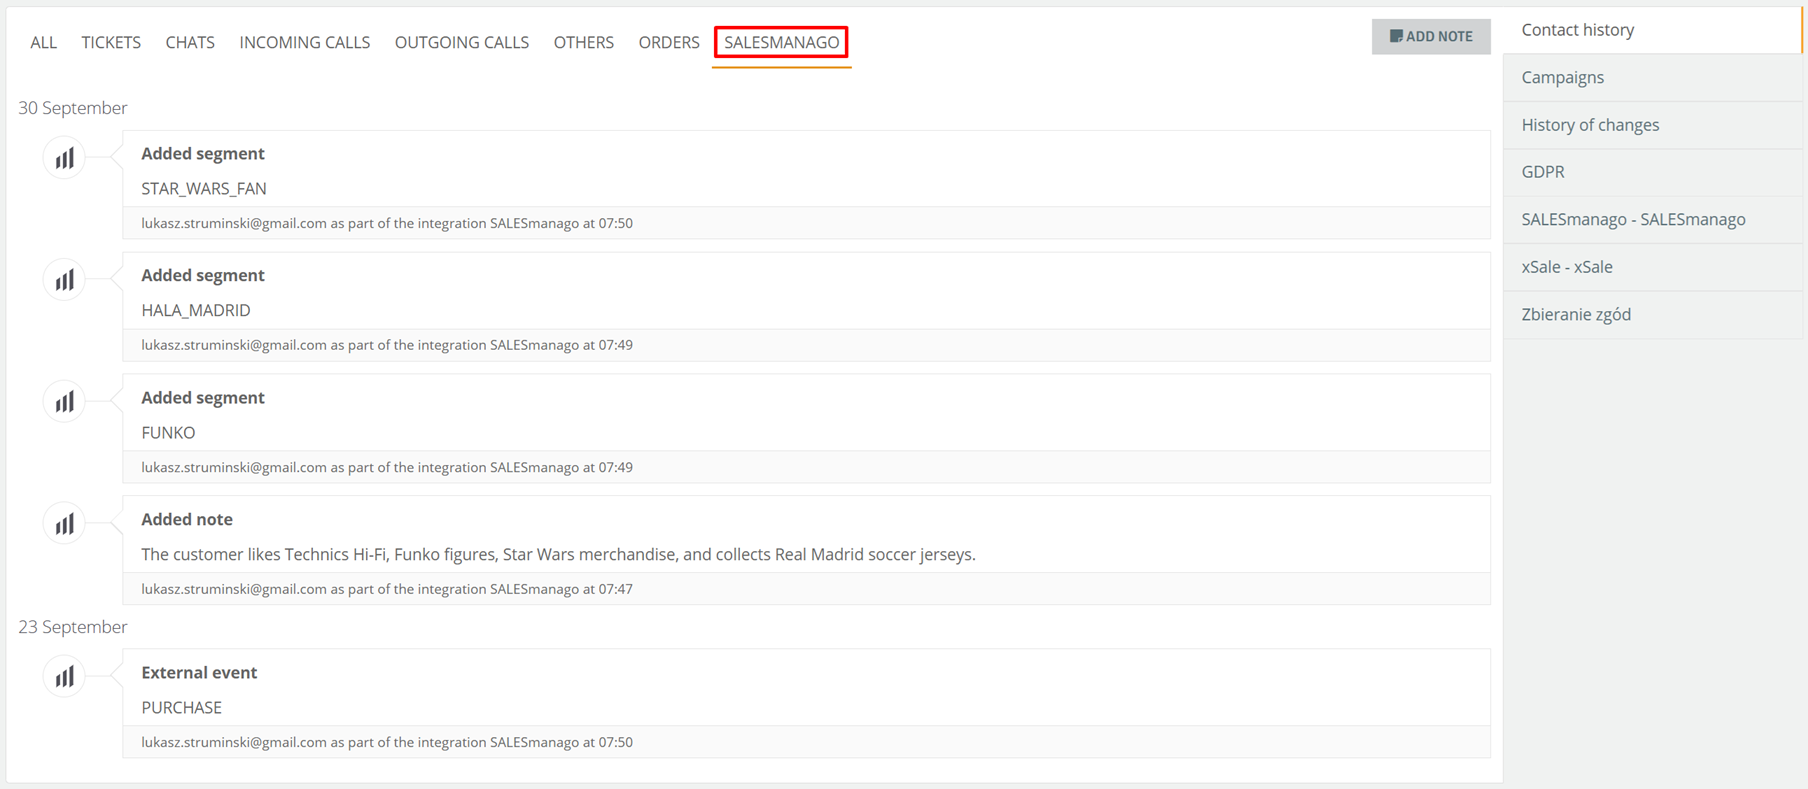Click the chart icon beside Added note entry
Image resolution: width=1808 pixels, height=789 pixels.
64,525
